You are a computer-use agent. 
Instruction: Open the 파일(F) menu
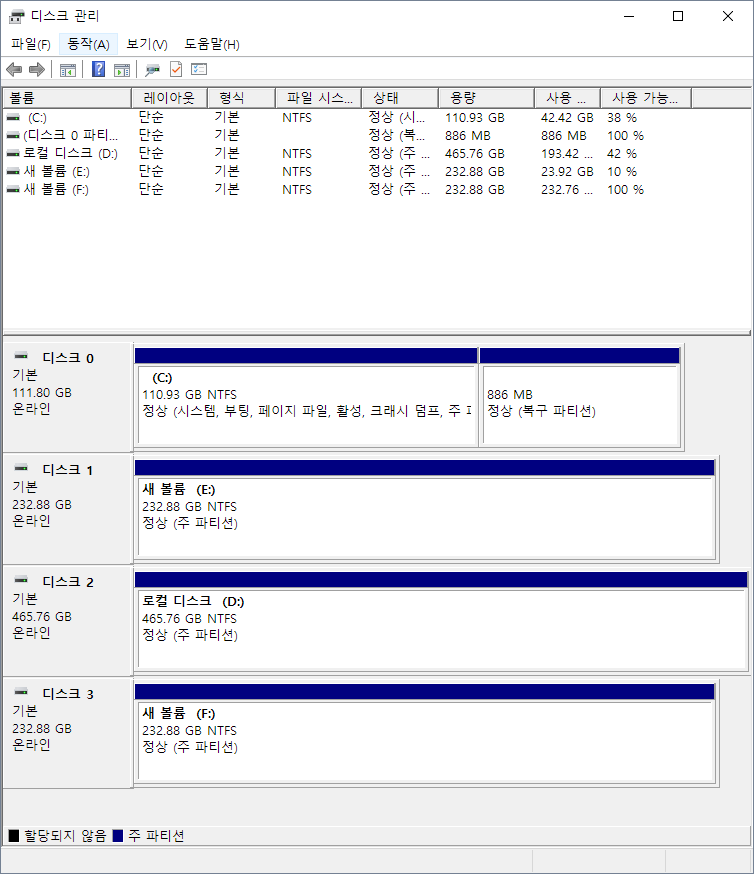click(x=30, y=44)
